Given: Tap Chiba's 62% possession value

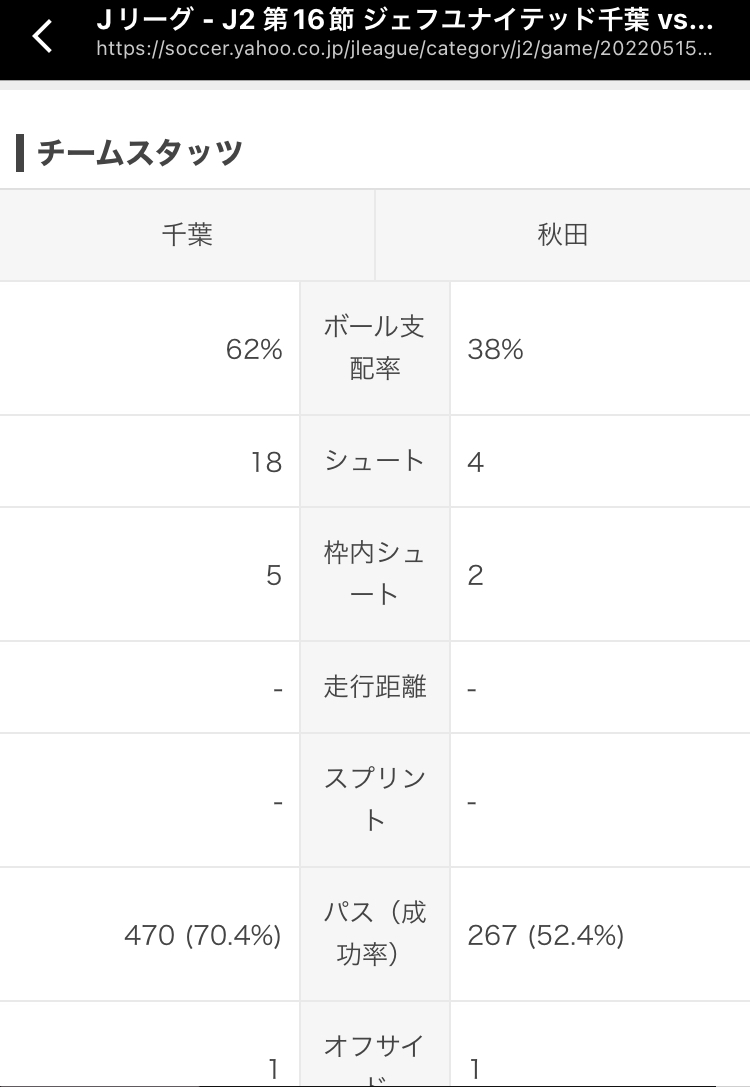Looking at the screenshot, I should (x=254, y=349).
